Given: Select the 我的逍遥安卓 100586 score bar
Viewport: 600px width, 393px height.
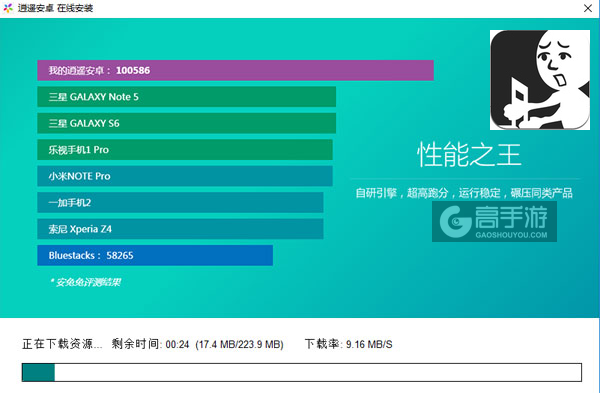Looking at the screenshot, I should pos(235,70).
